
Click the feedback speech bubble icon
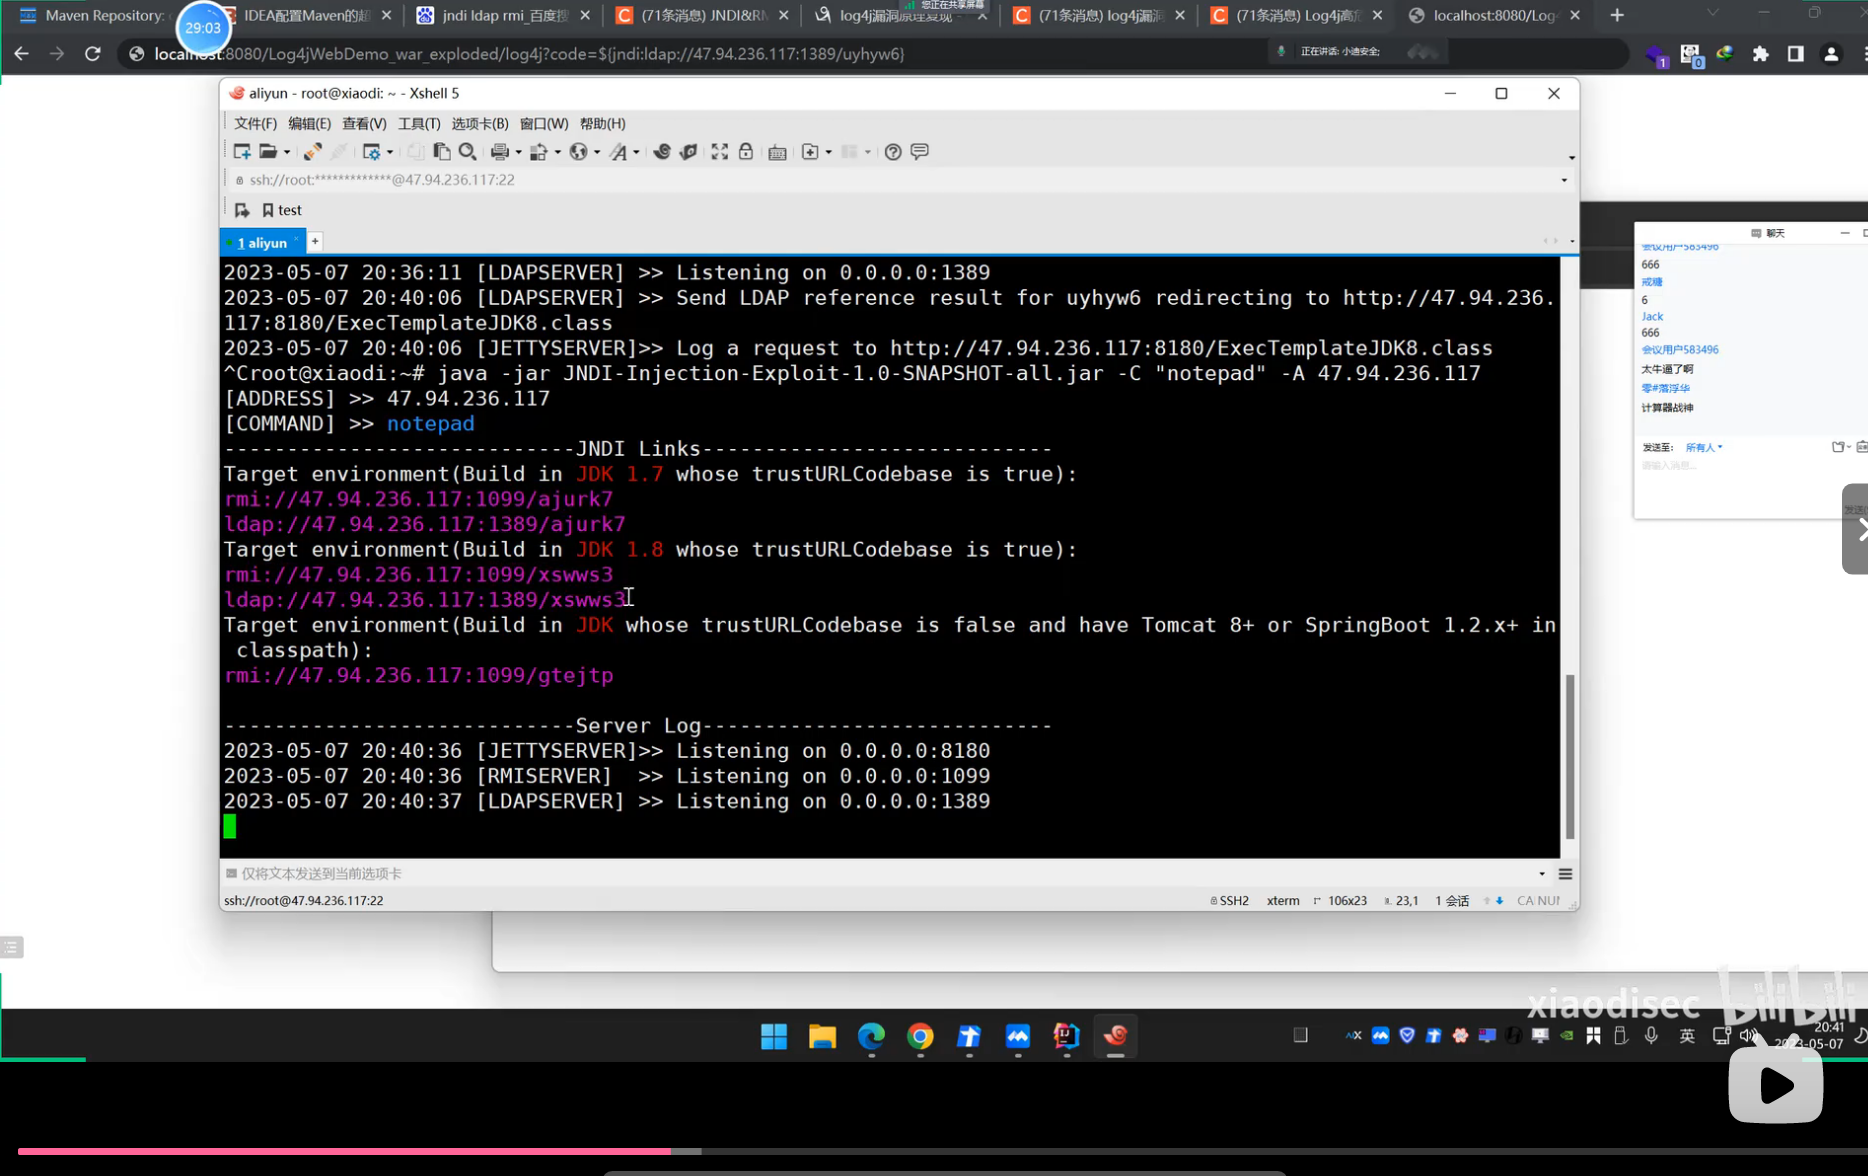[920, 151]
